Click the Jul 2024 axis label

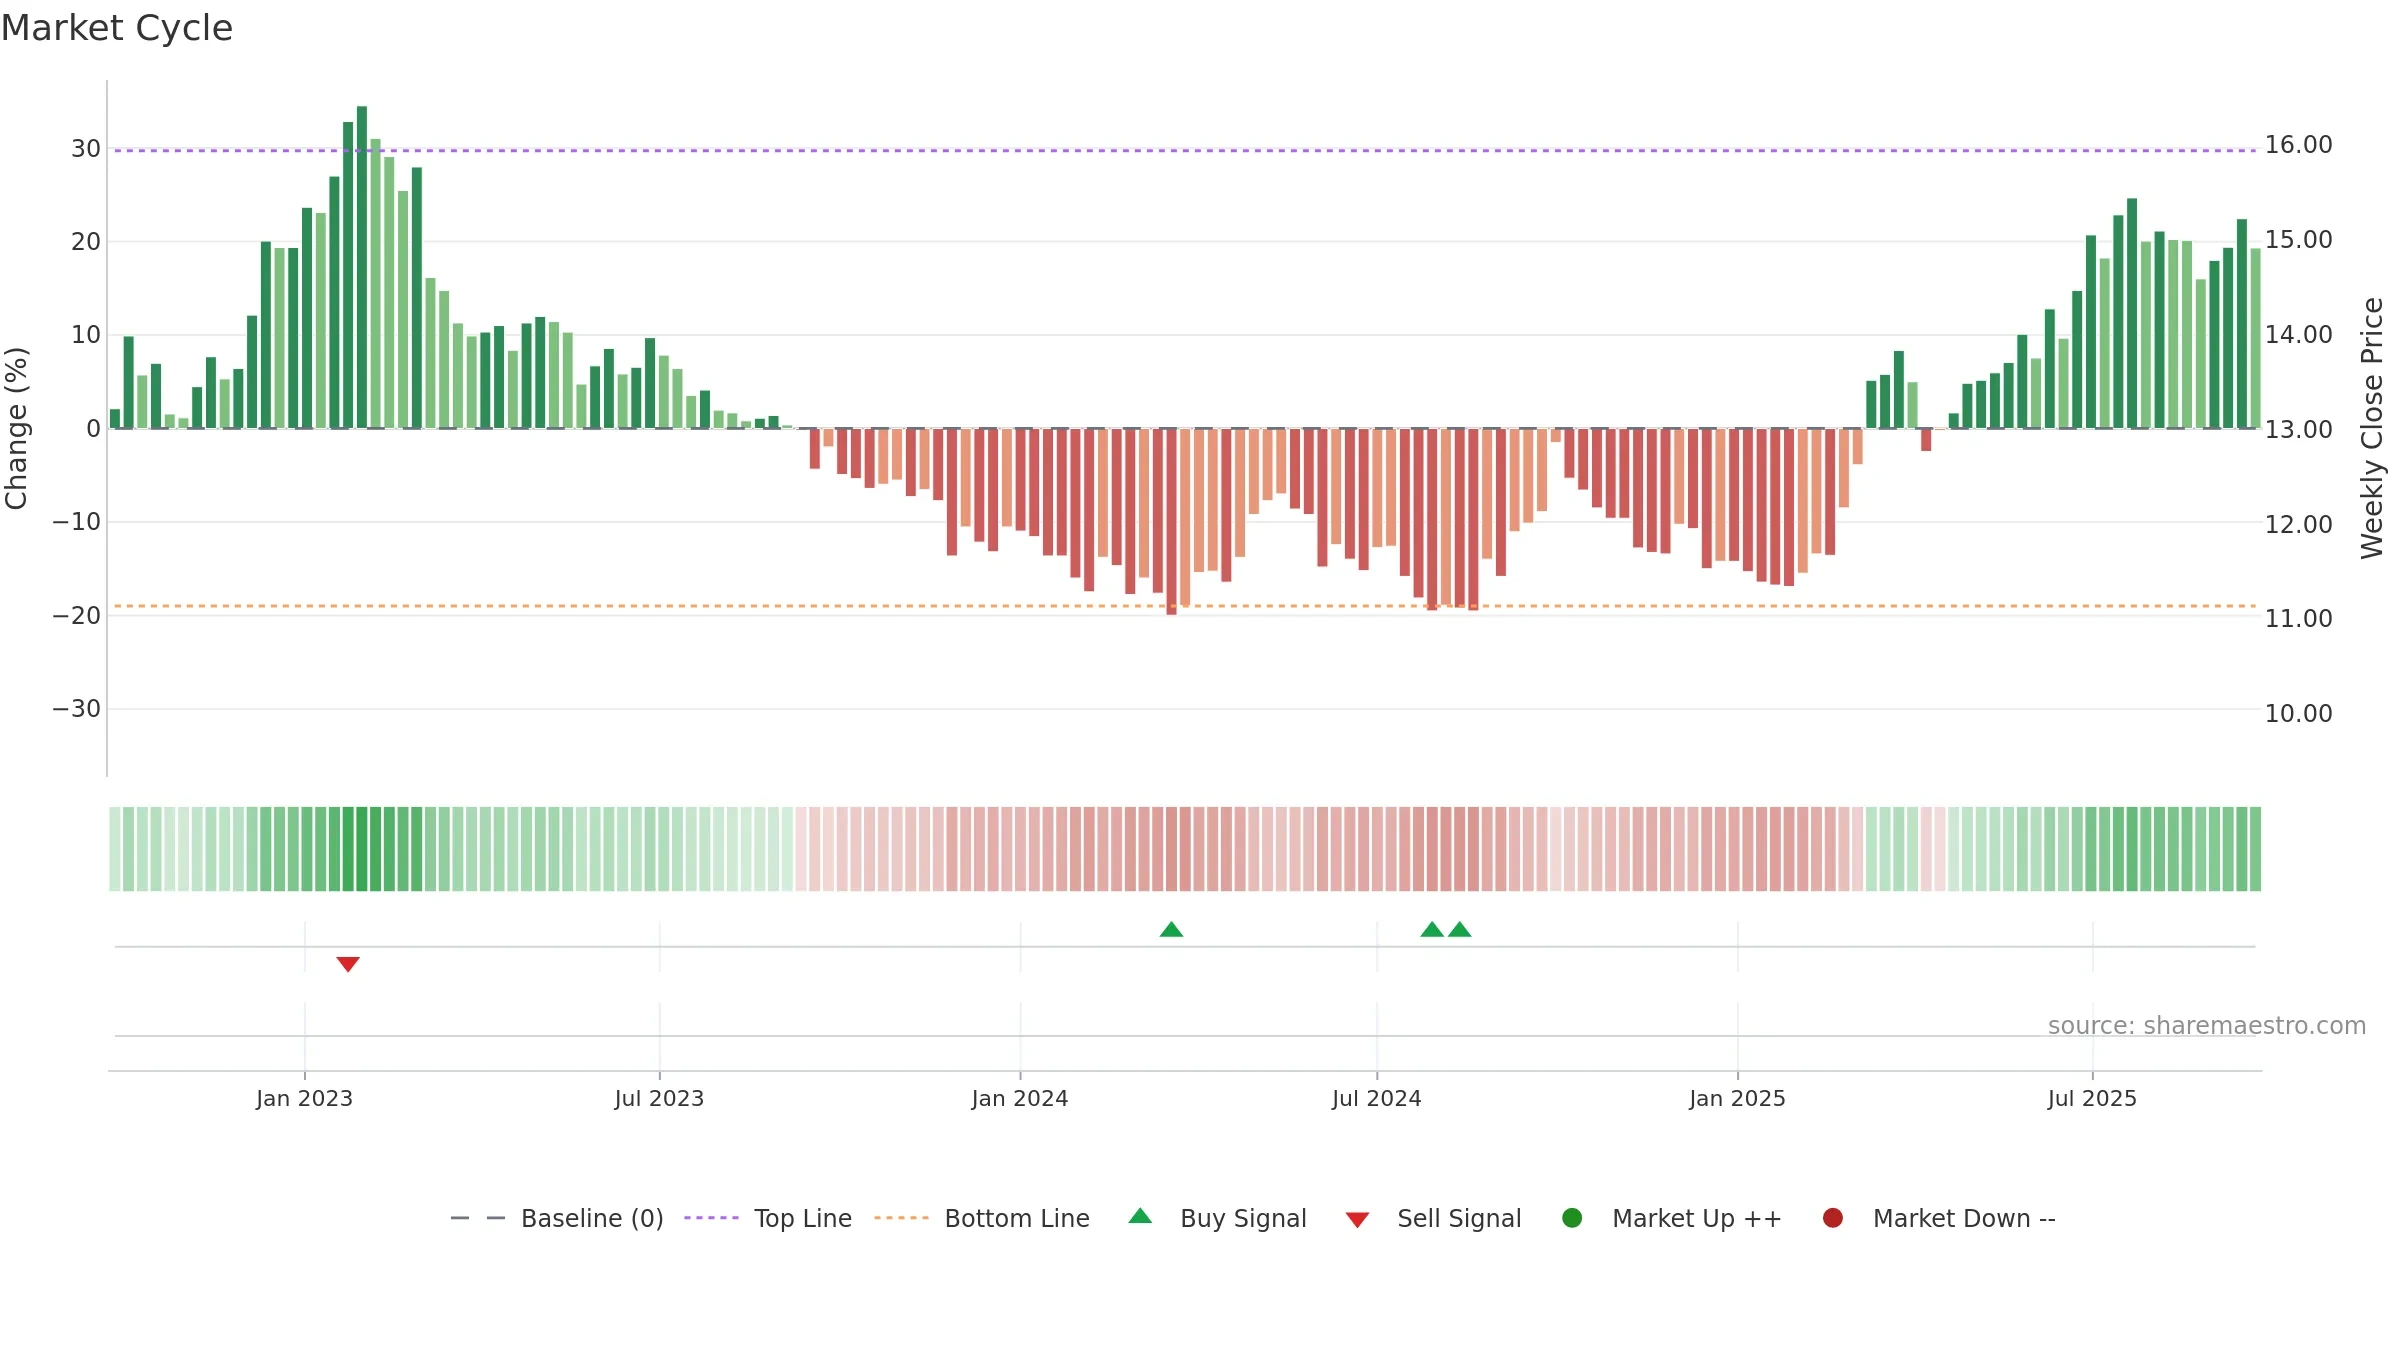[1377, 1098]
